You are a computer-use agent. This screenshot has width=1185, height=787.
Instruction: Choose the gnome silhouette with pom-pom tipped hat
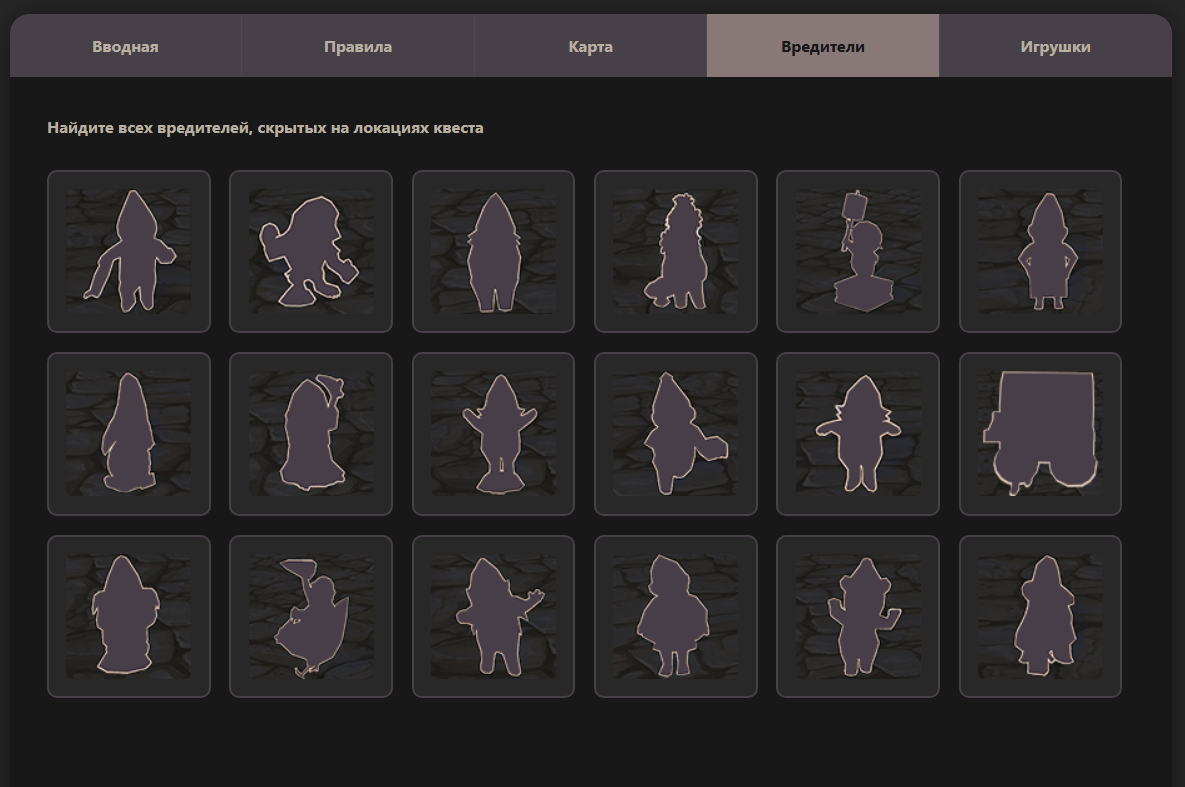[311, 434]
